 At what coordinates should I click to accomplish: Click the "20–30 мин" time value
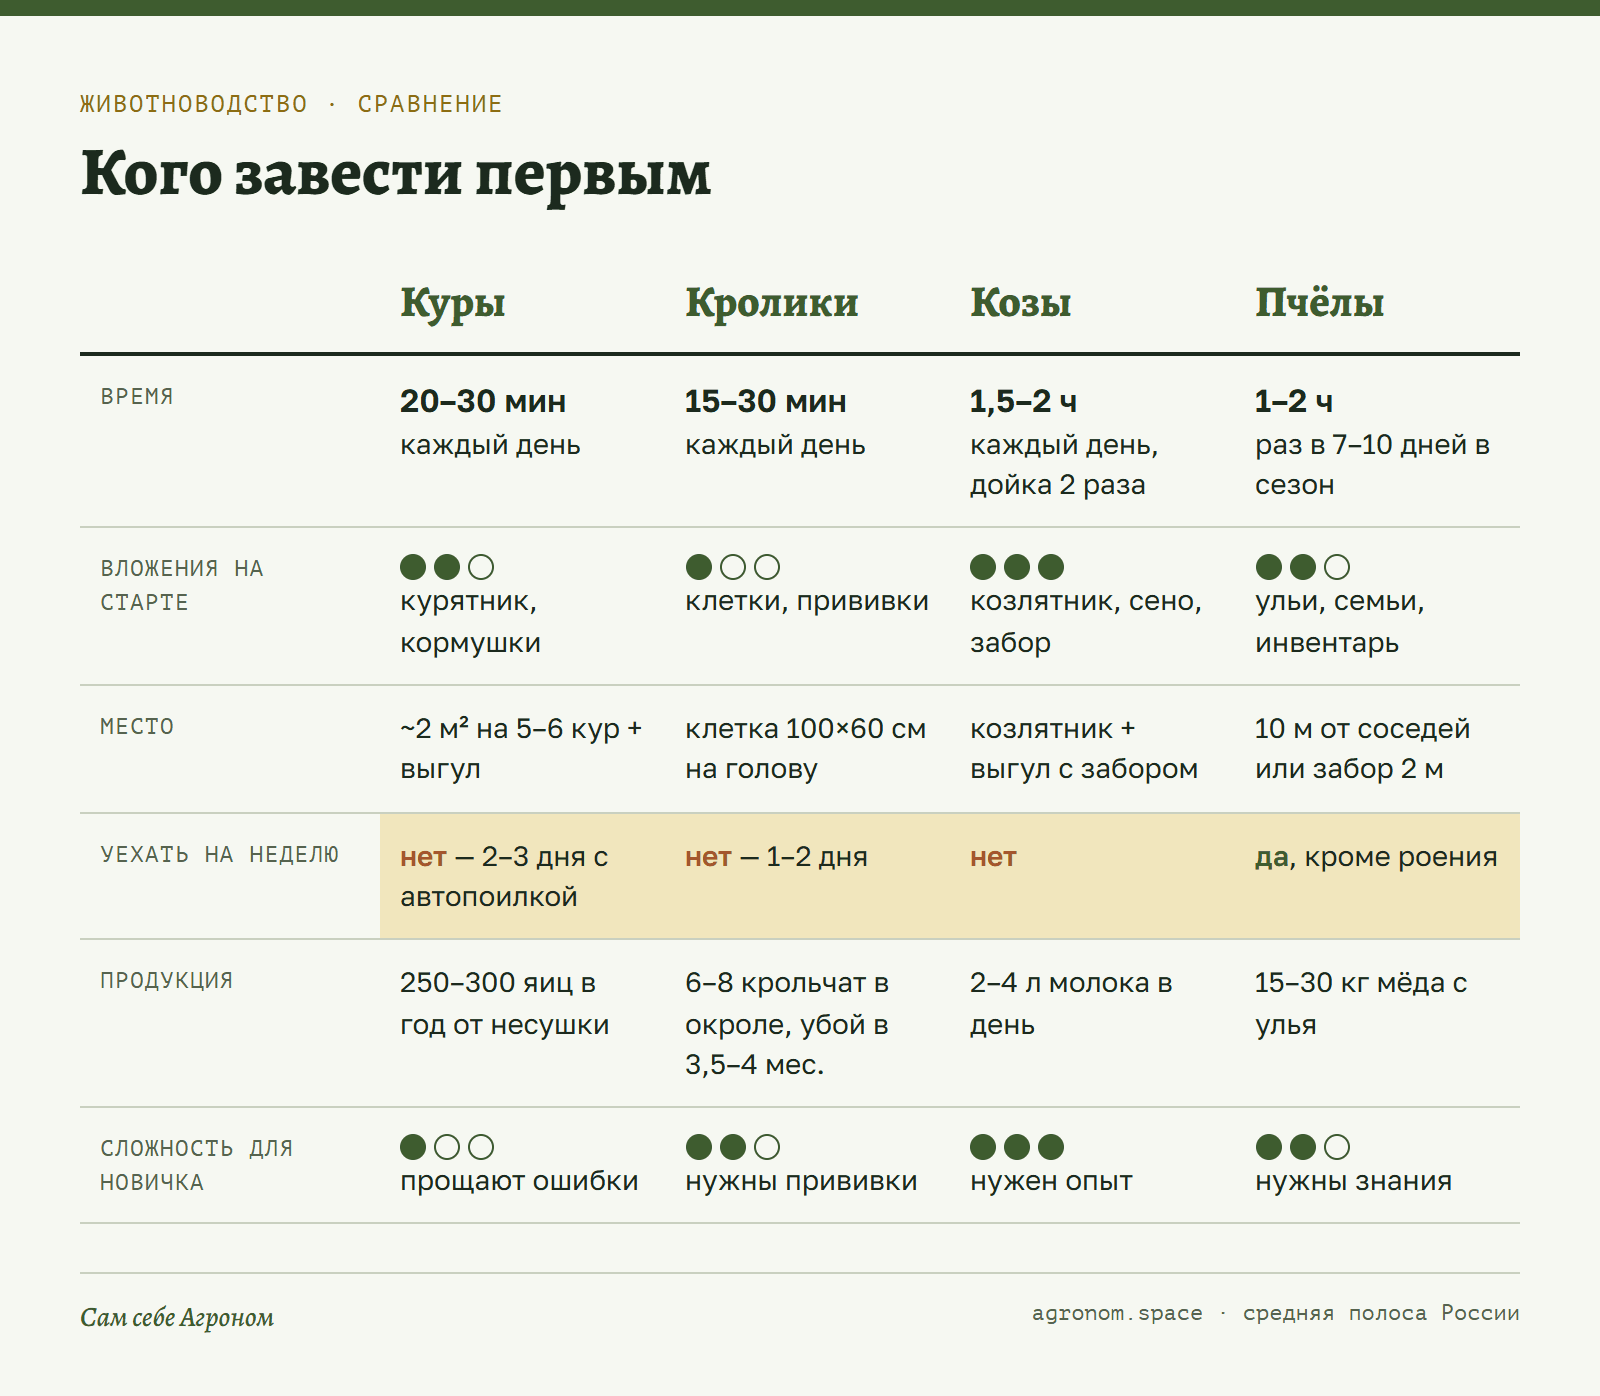click(x=483, y=402)
